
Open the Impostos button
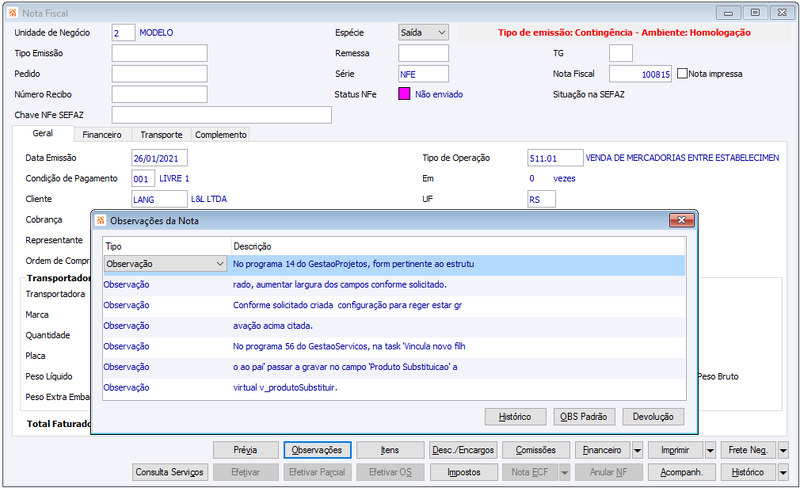[x=464, y=472]
